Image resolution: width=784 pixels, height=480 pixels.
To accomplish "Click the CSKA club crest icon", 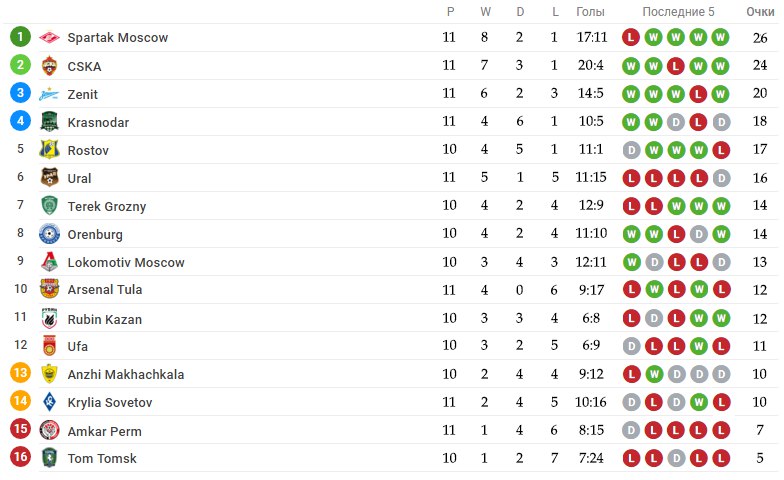I will [x=50, y=66].
